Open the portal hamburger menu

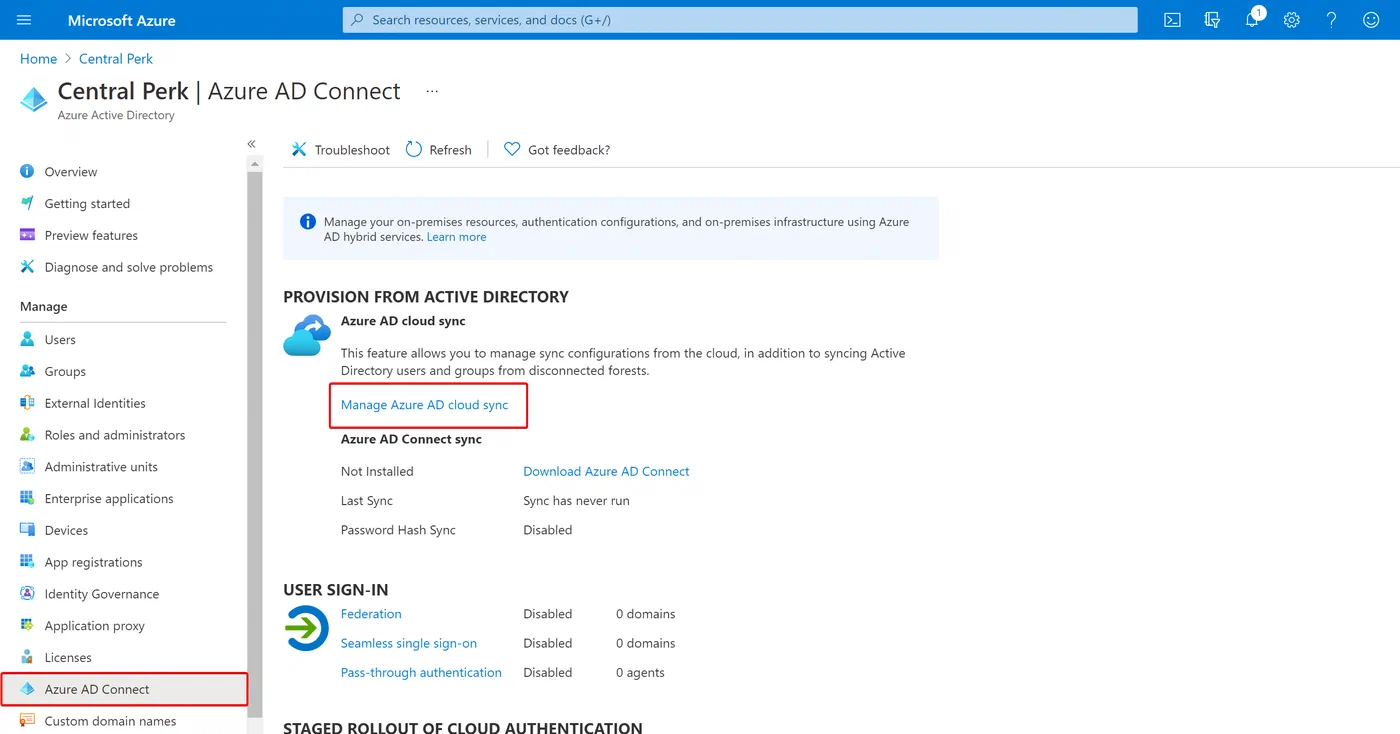24,20
